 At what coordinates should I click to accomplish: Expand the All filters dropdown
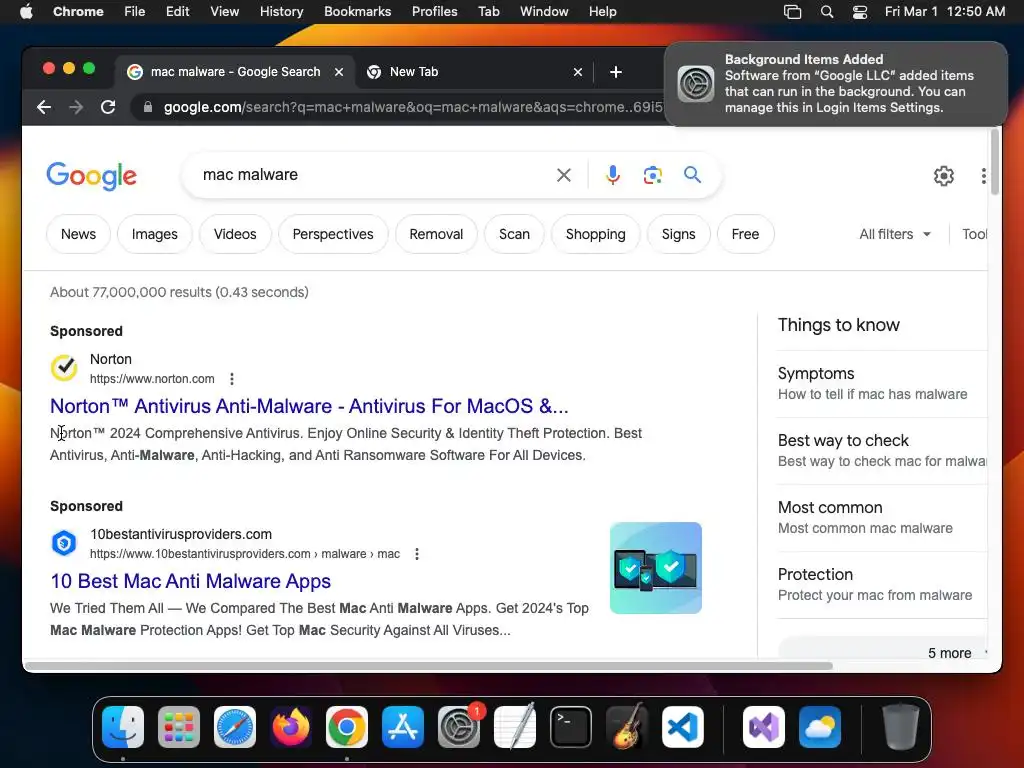coord(895,234)
